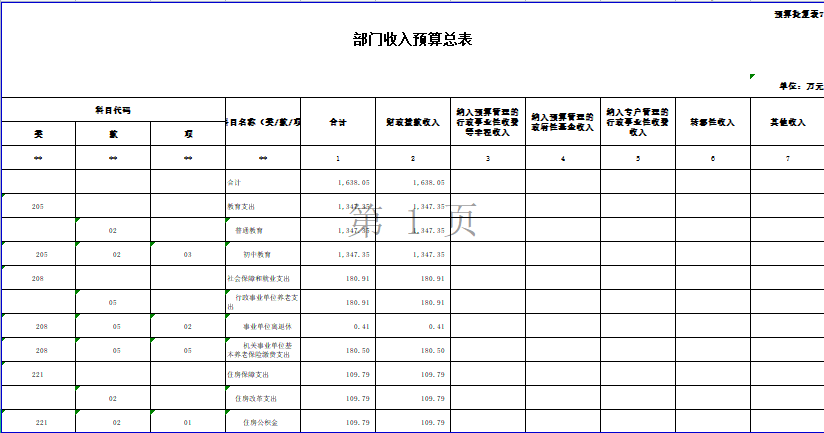The width and height of the screenshot is (824, 433).
Task: Click column number cell 6
Action: coord(713,158)
